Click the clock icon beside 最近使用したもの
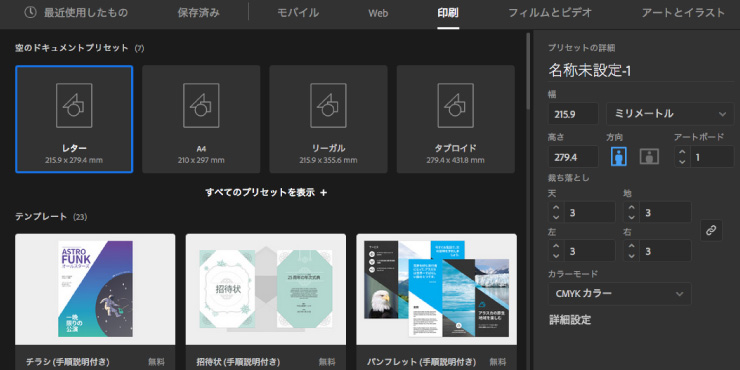Screen dimensions: 740x370 pos(31,13)
